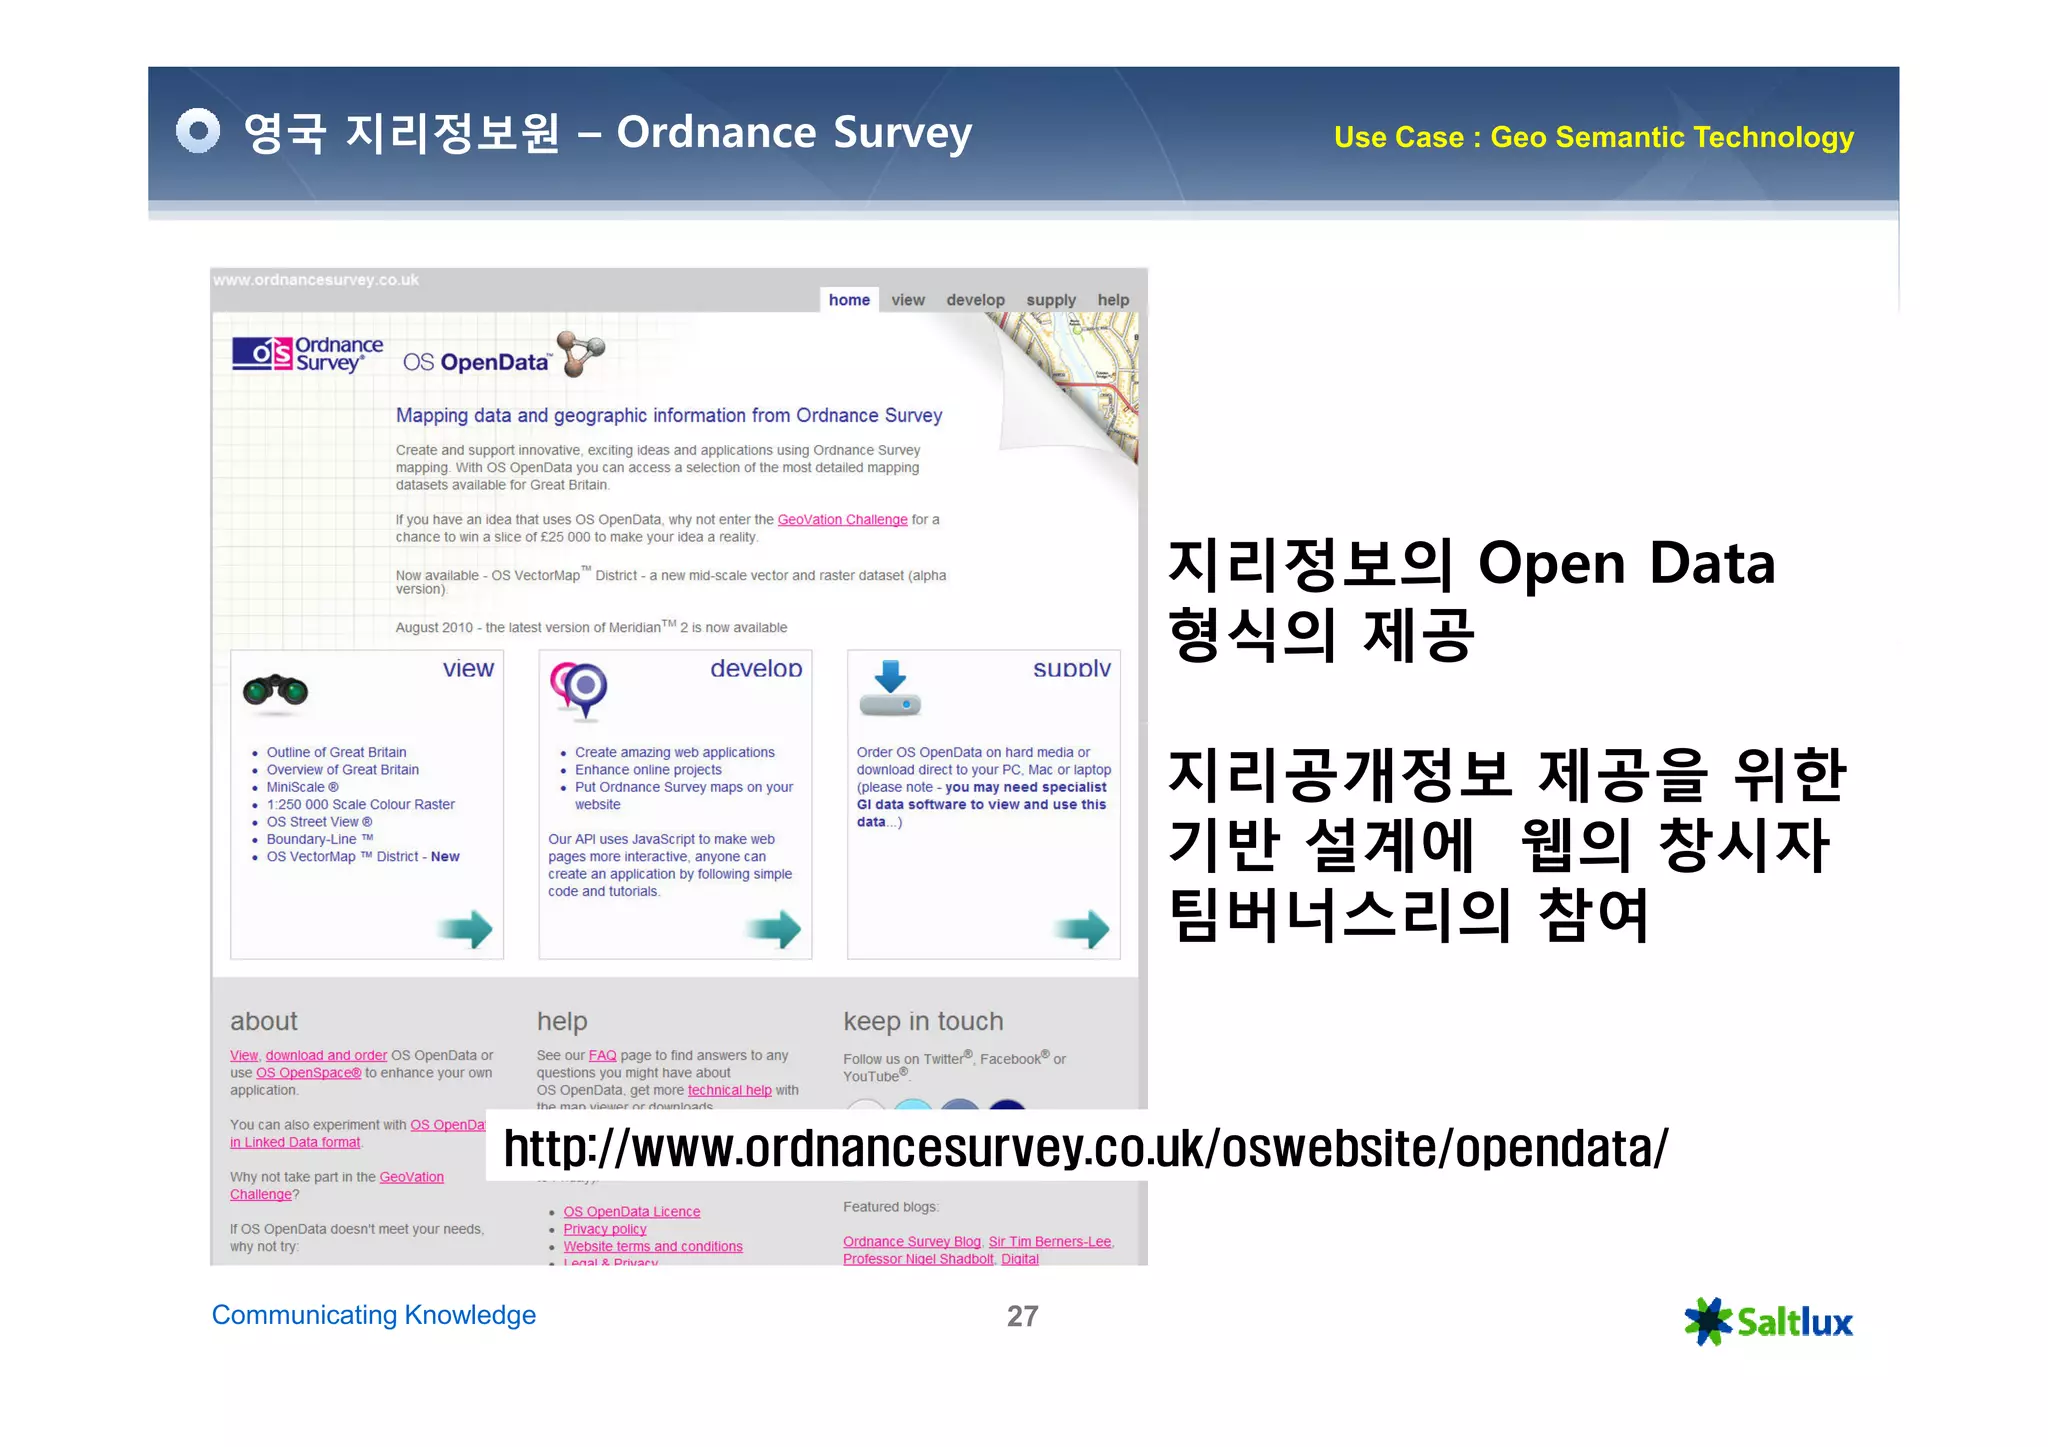Open the Privacy policy link
The image size is (2048, 1447).
[604, 1229]
